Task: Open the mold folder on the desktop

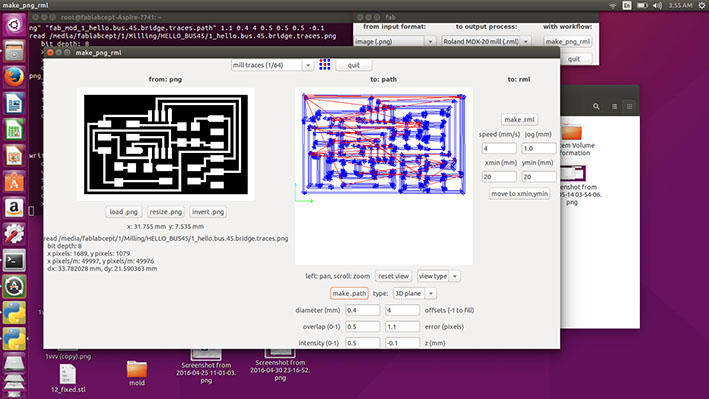Action: point(137,373)
